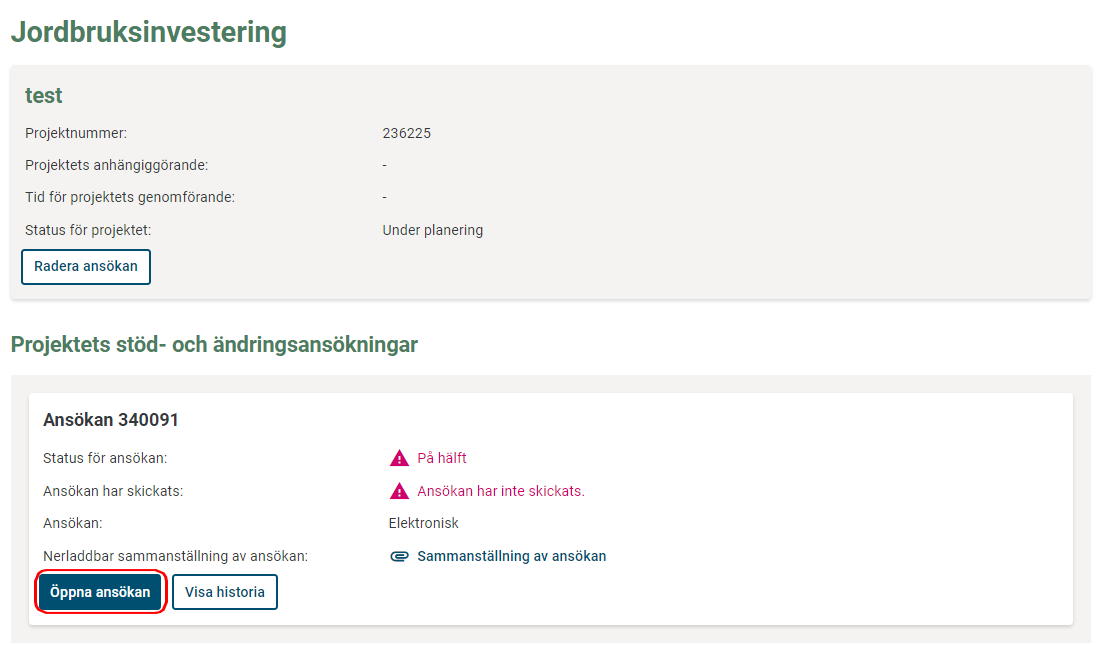The image size is (1100, 645).
Task: Click the paperclip attachment icon
Action: click(x=399, y=557)
